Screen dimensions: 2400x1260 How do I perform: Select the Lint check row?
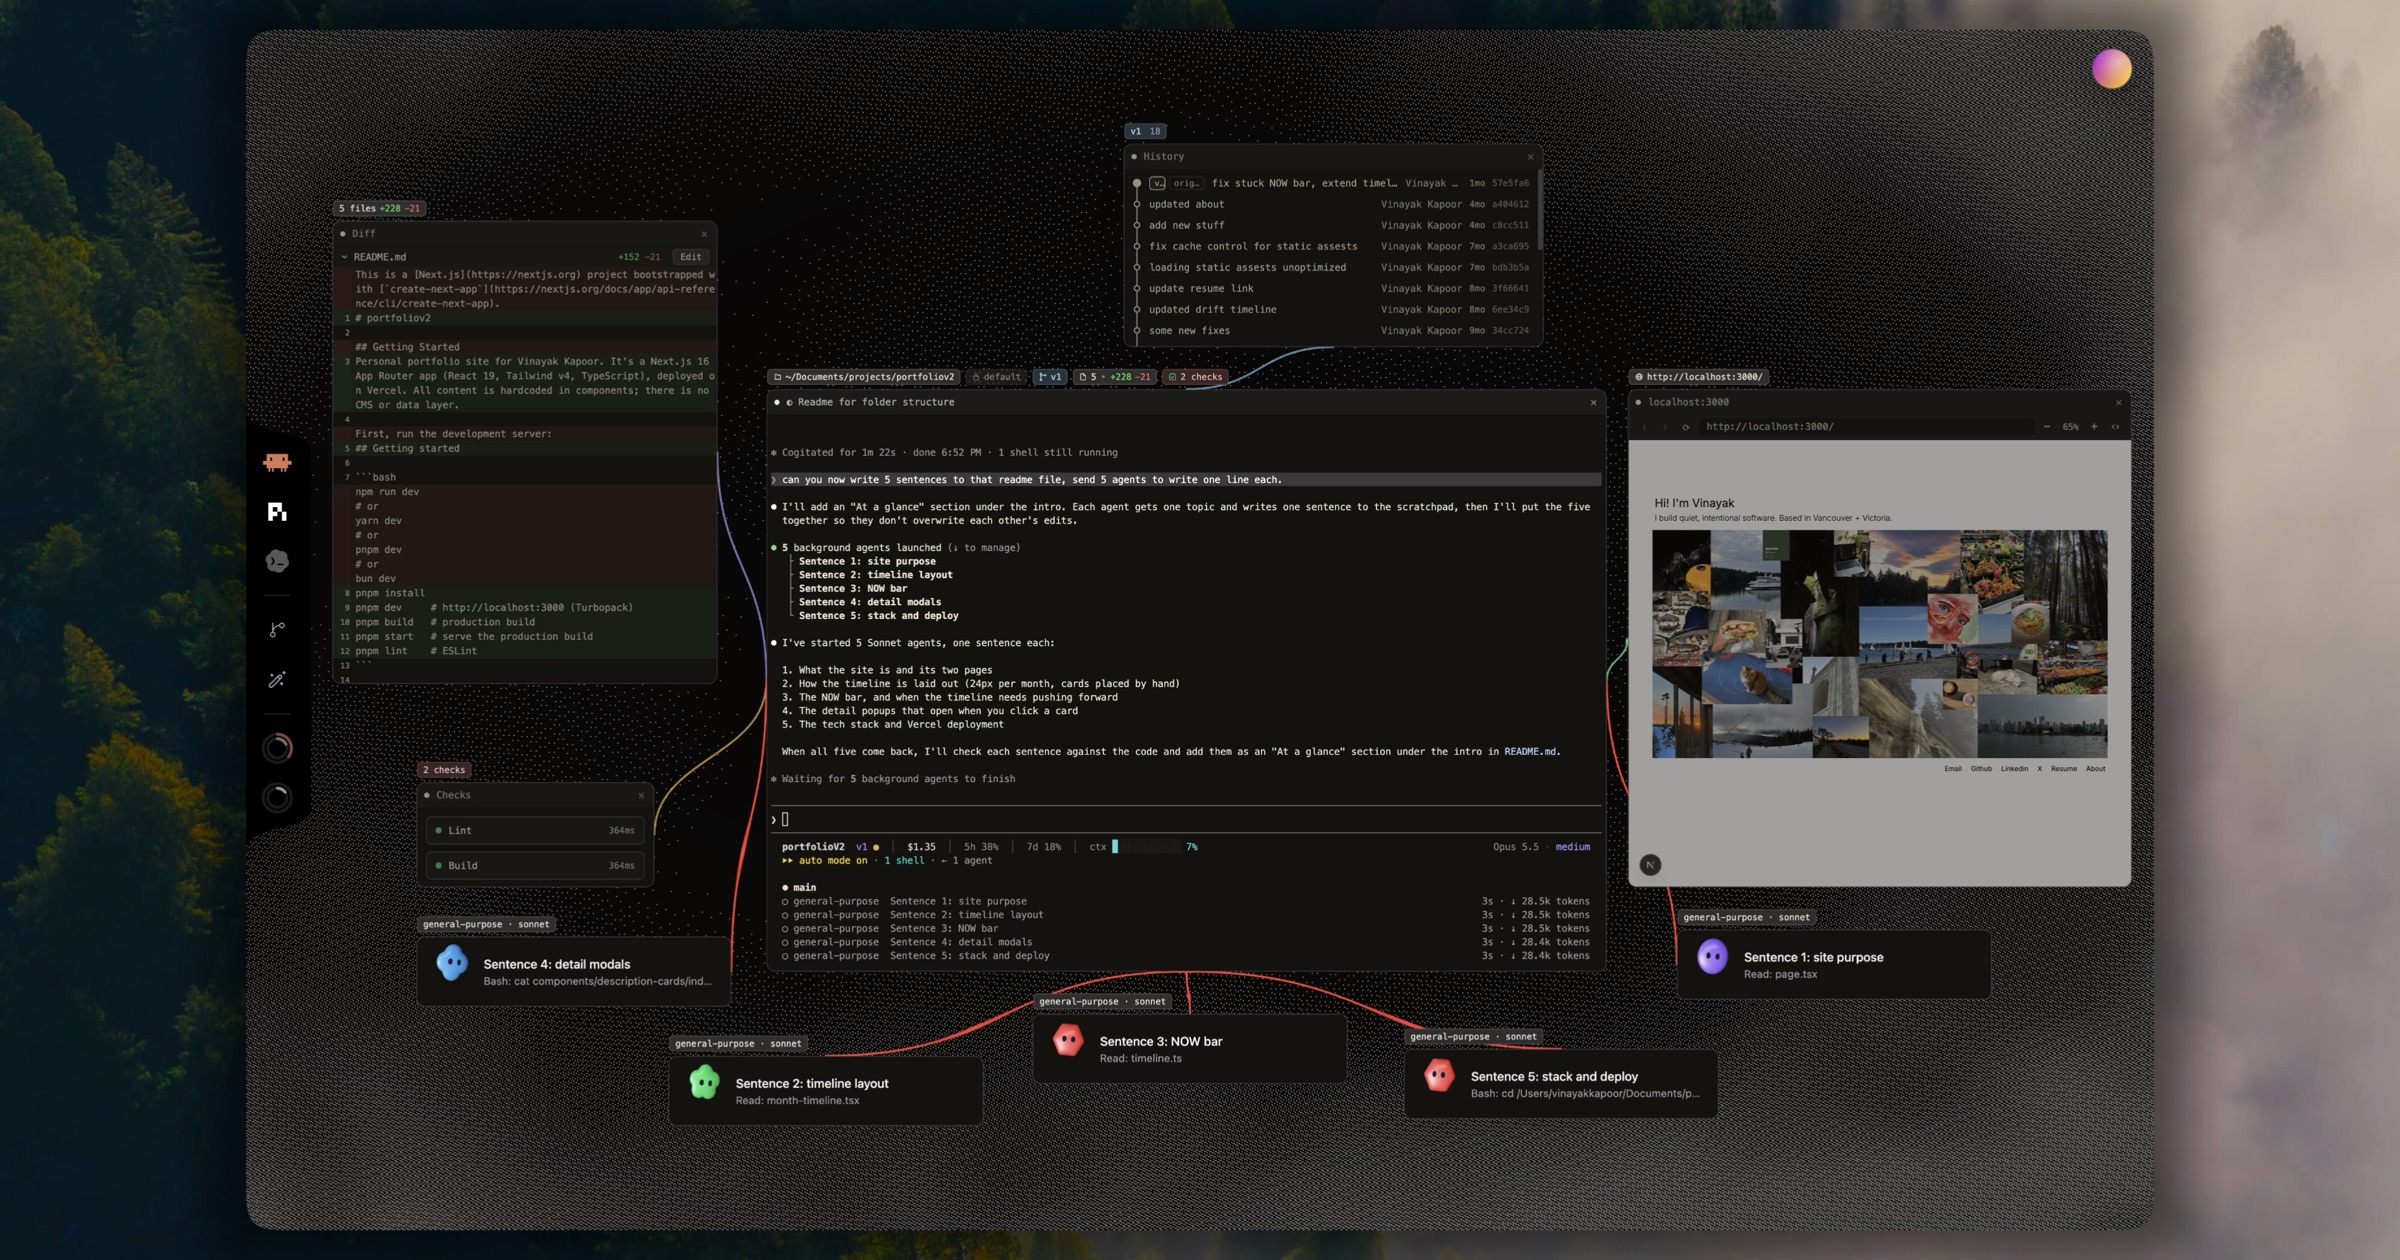(535, 830)
